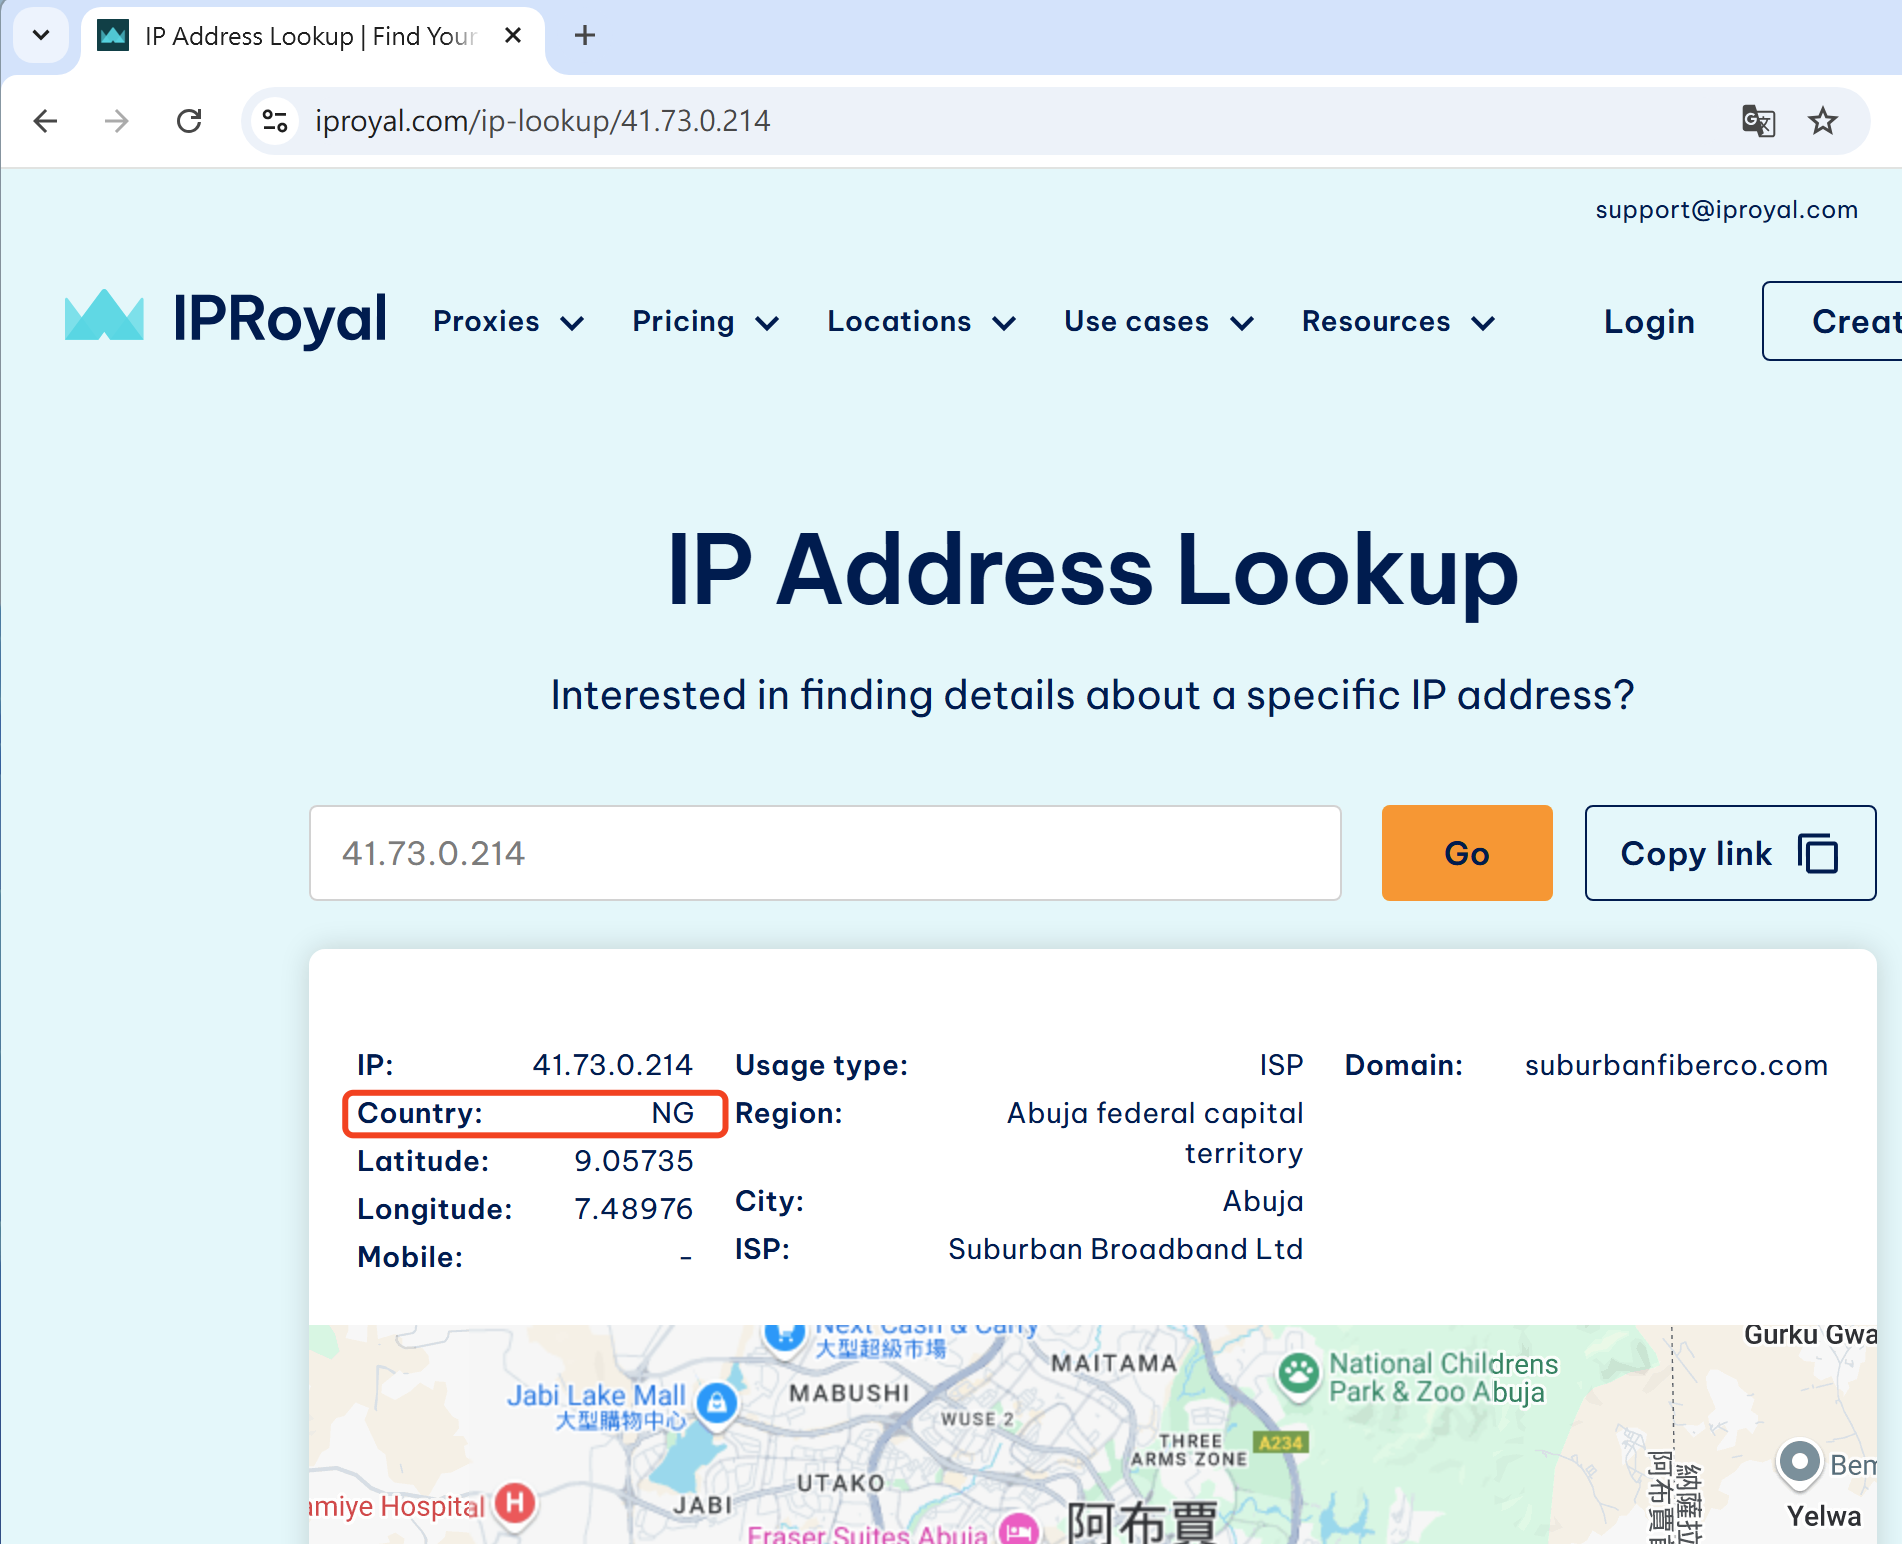Screen dimensions: 1902x1544
Task: Click the Create account button
Action: tap(1832, 321)
